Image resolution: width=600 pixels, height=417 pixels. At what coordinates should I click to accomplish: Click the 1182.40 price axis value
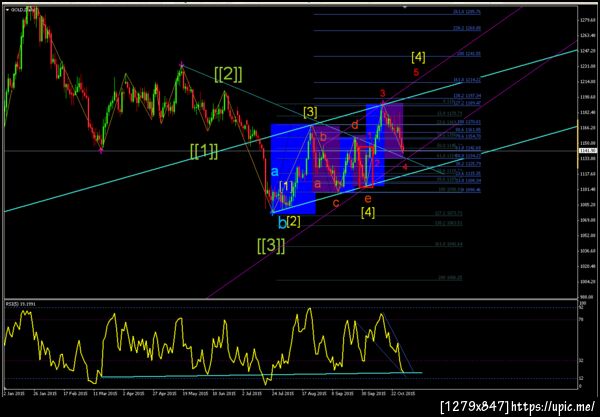click(588, 112)
